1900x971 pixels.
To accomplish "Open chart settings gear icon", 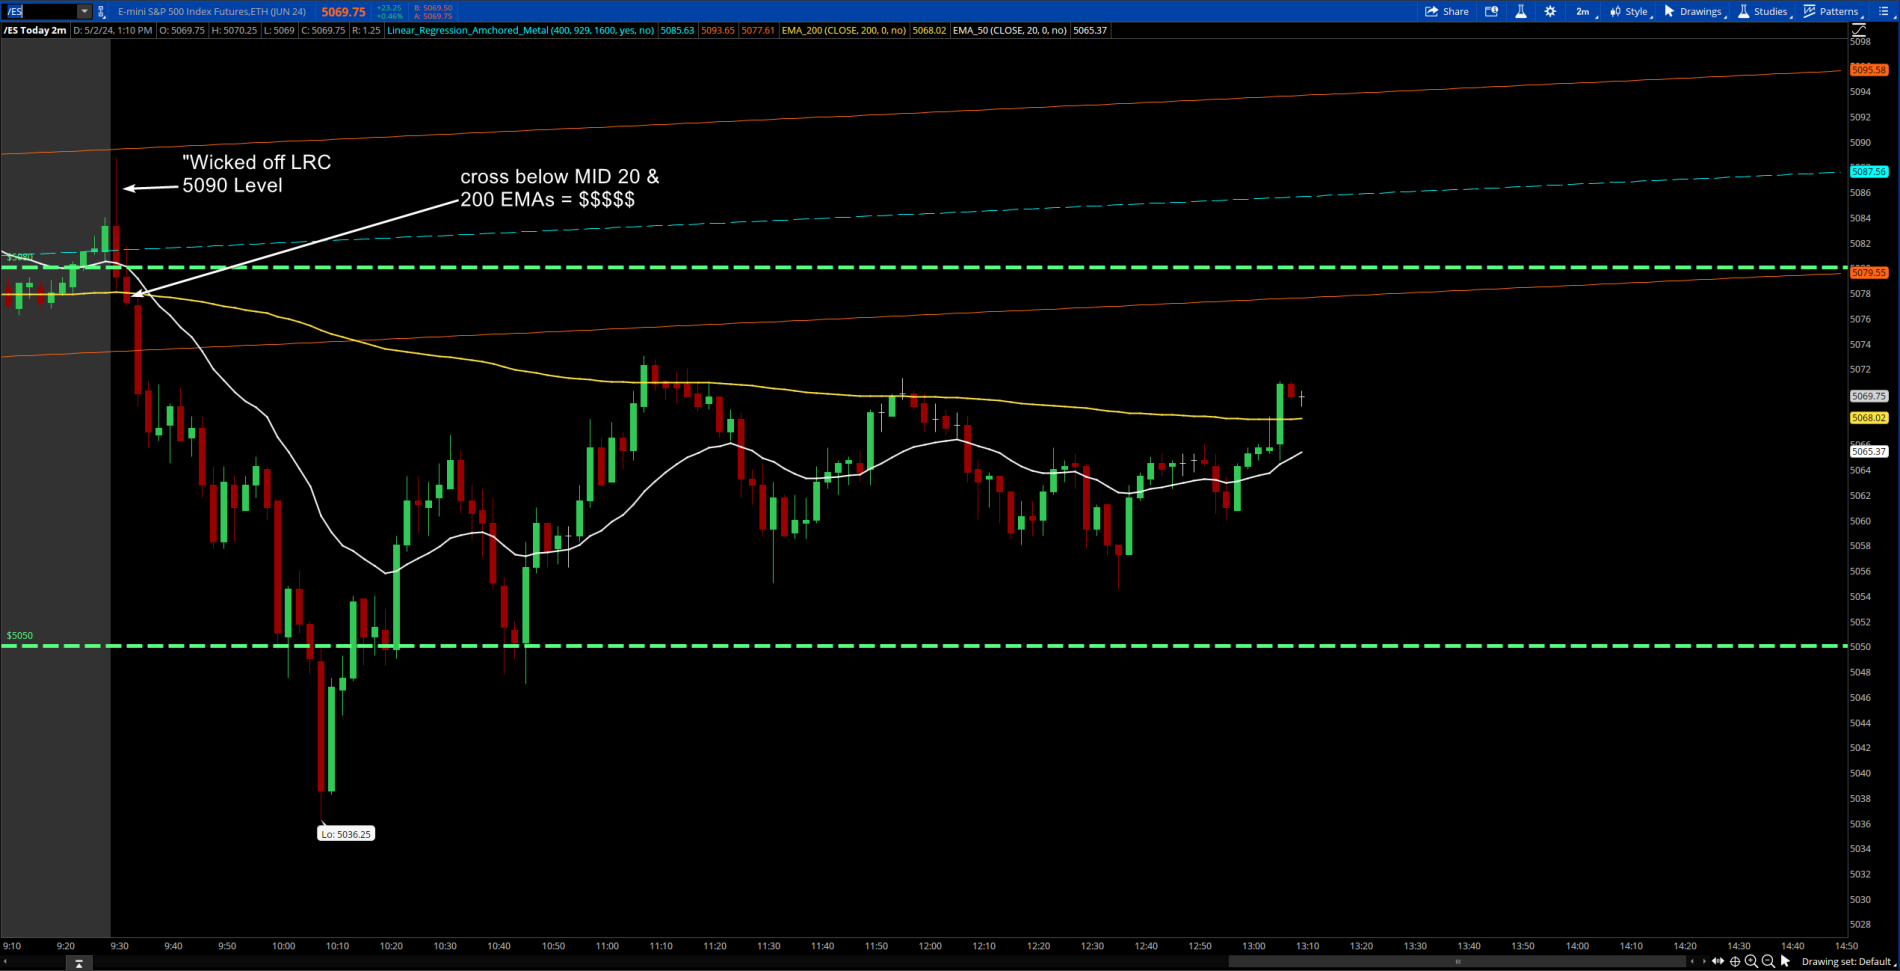I will coord(1550,11).
